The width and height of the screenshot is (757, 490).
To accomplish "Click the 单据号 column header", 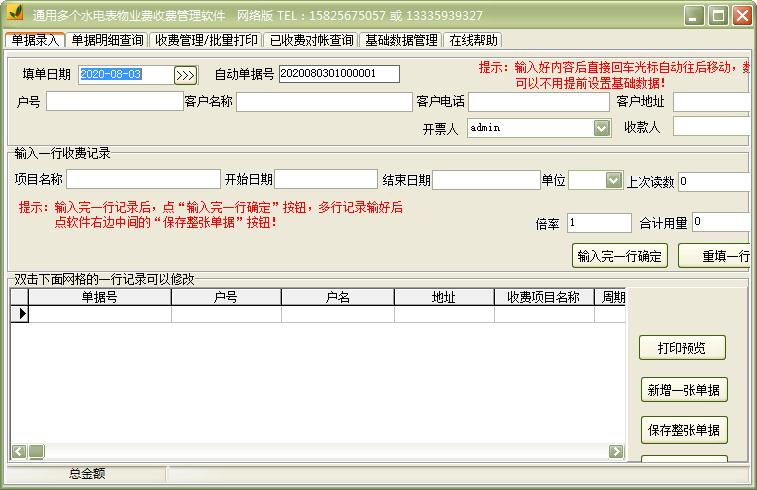I will point(100,297).
